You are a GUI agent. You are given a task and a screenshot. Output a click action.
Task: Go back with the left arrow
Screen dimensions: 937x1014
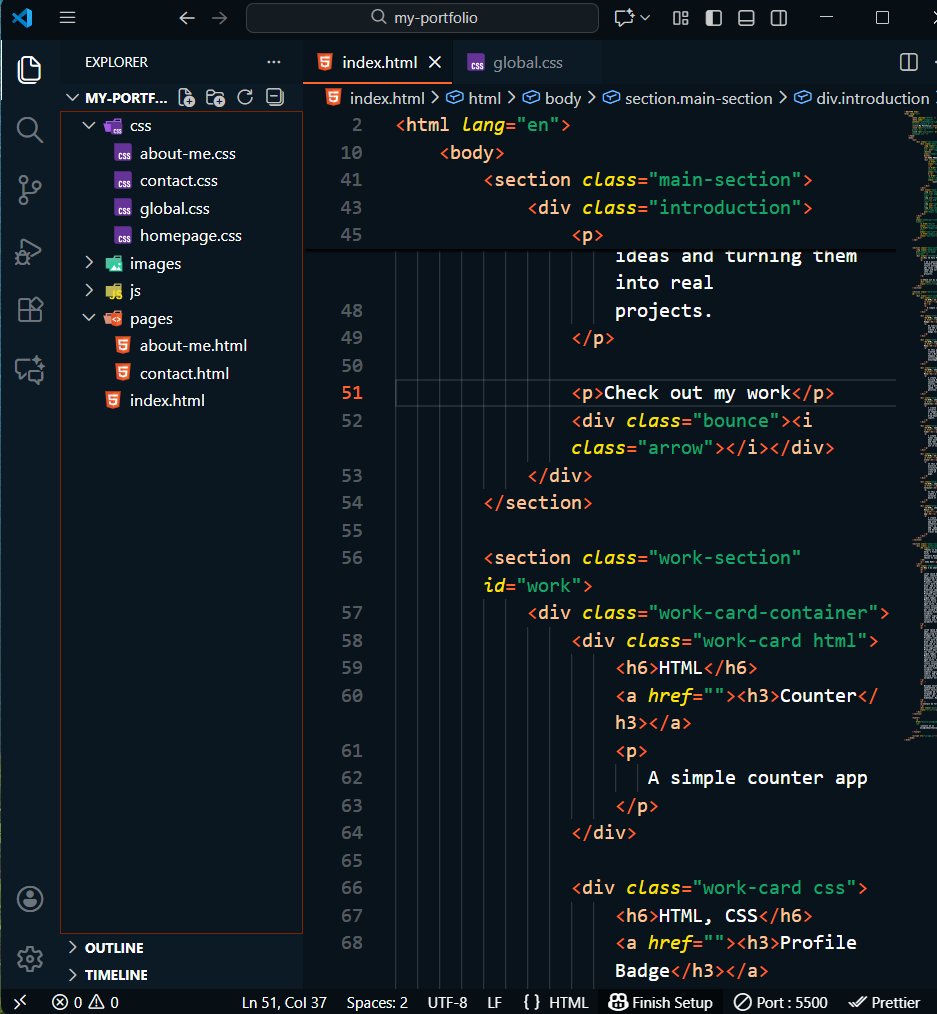187,18
